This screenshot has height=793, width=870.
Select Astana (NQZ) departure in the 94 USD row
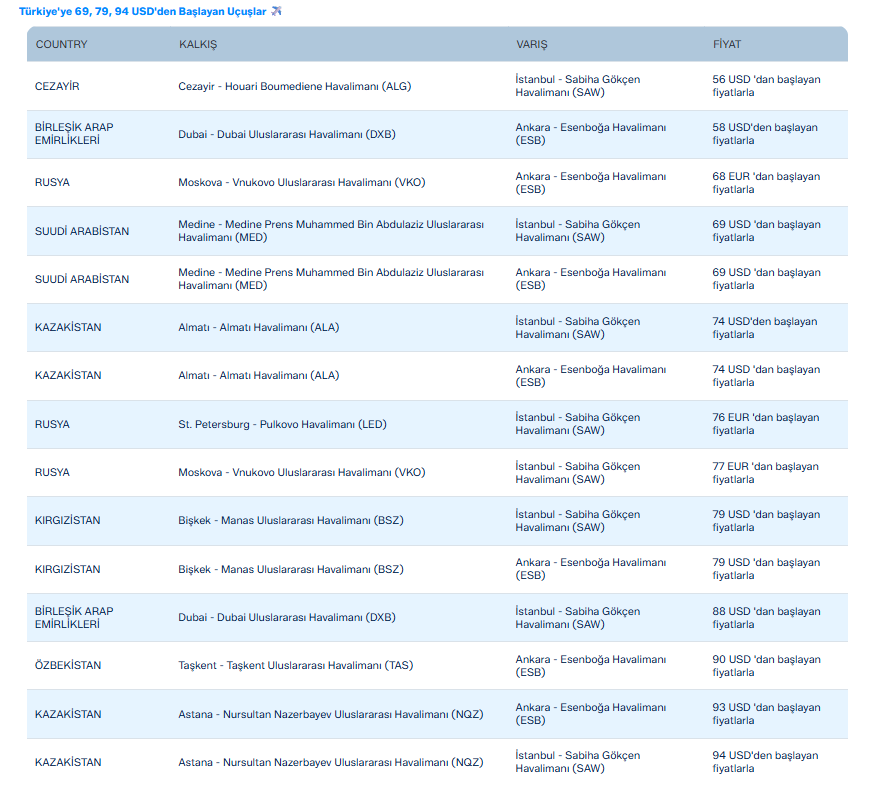point(331,762)
